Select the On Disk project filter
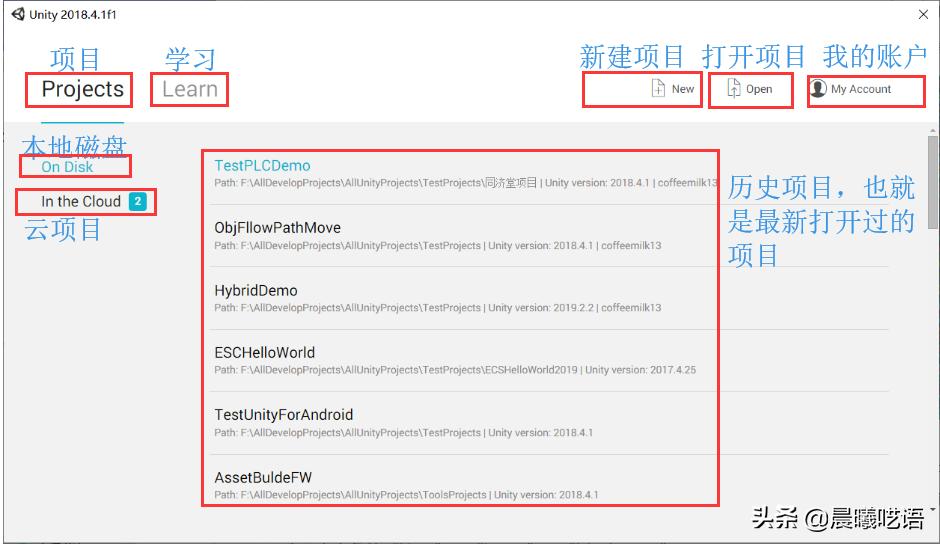This screenshot has height=546, width=940. coord(67,167)
